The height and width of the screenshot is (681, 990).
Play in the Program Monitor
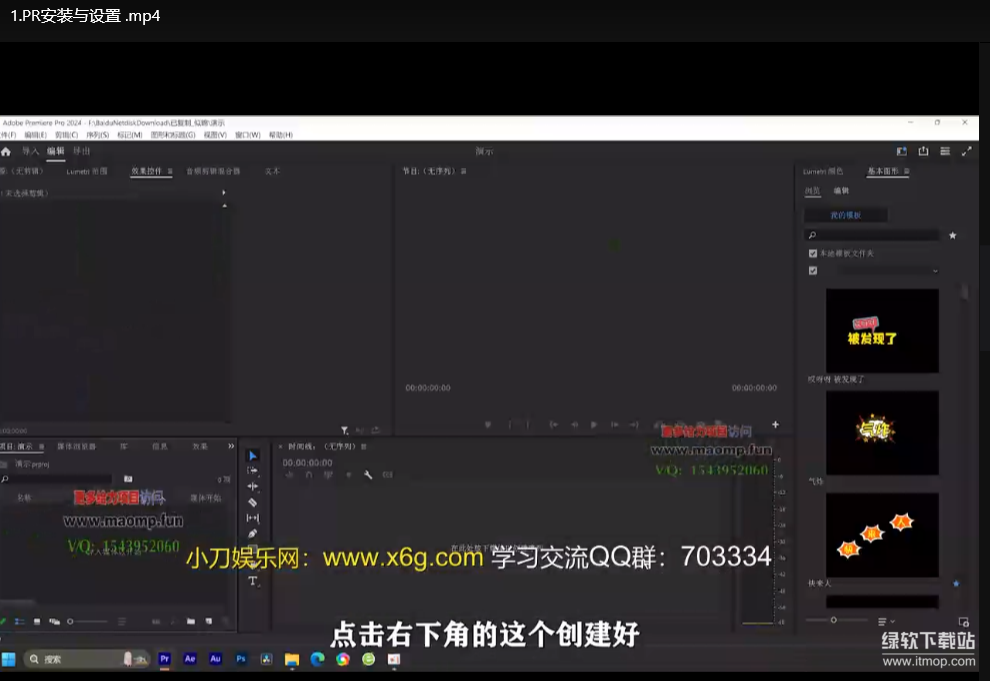tap(593, 425)
